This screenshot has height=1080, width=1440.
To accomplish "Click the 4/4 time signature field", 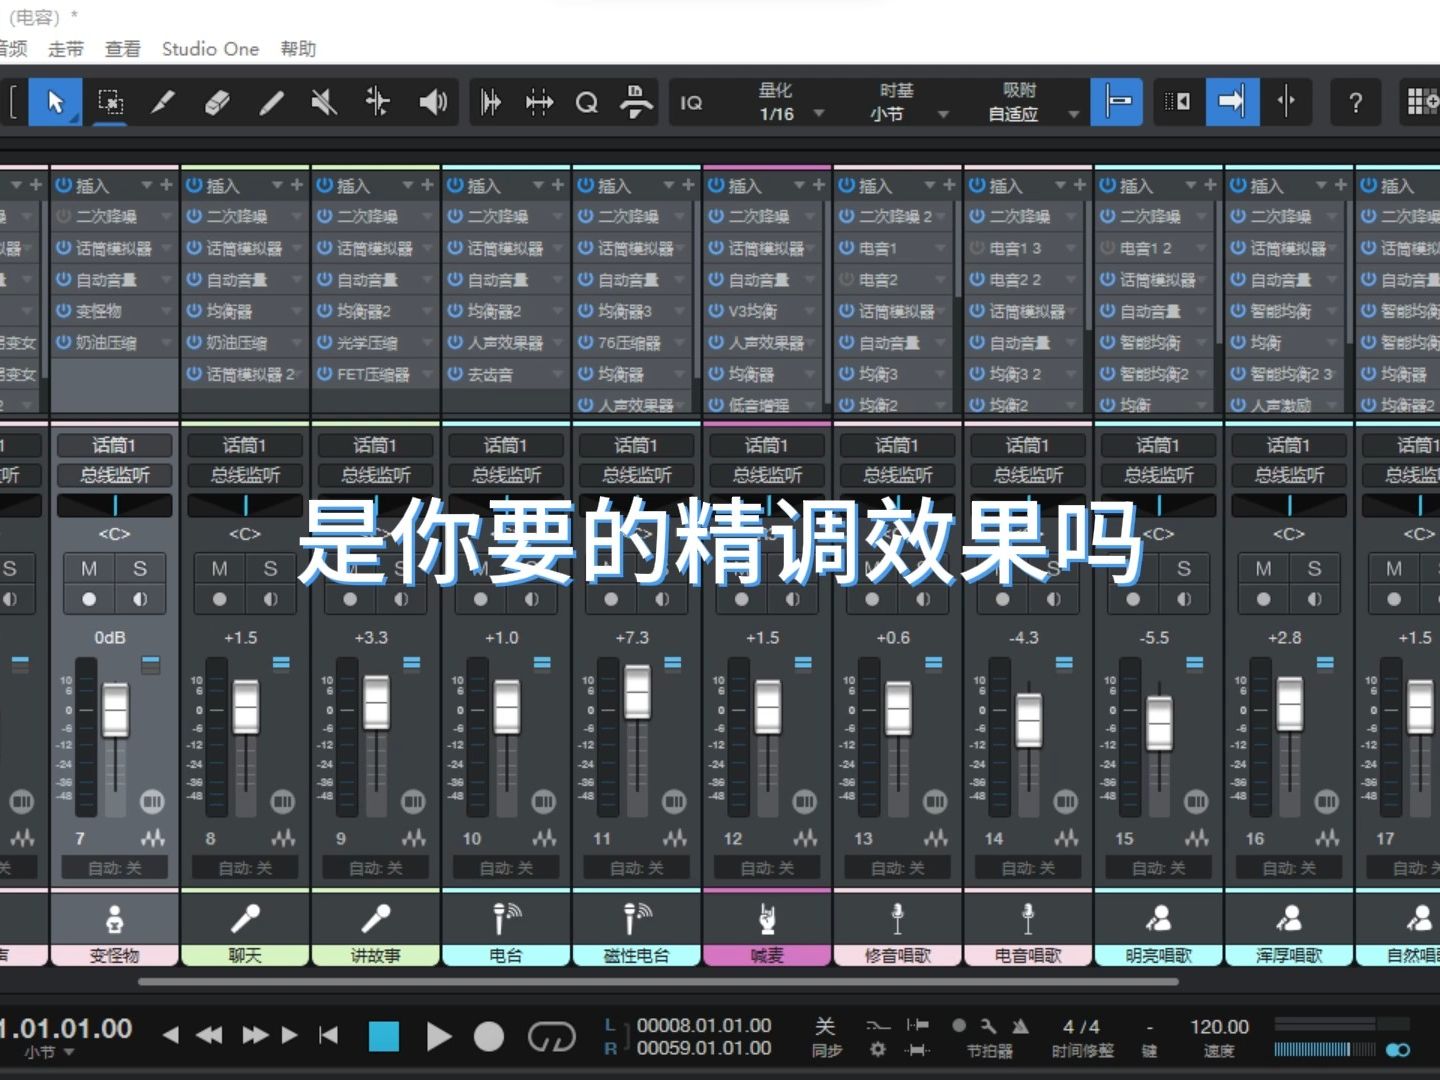I will click(x=1081, y=1027).
